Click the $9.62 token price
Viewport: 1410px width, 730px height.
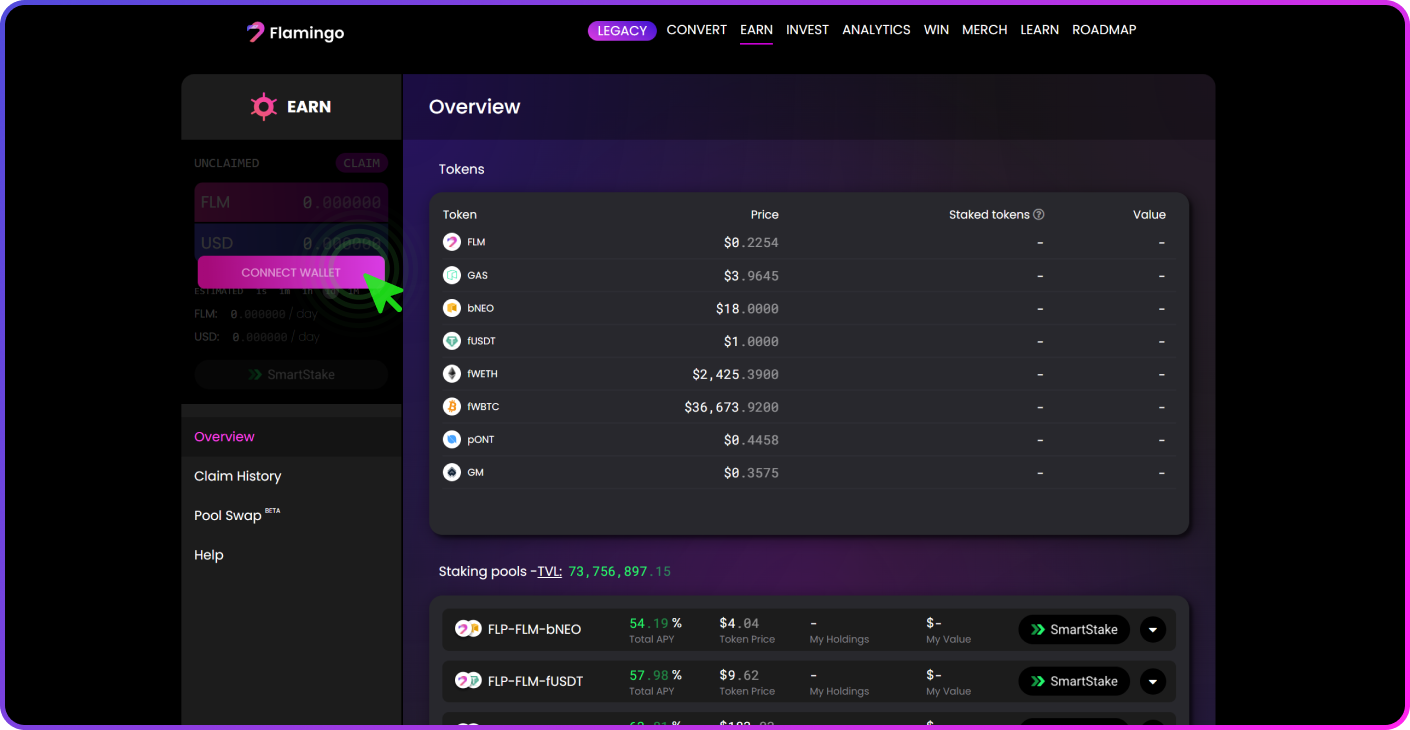click(739, 675)
